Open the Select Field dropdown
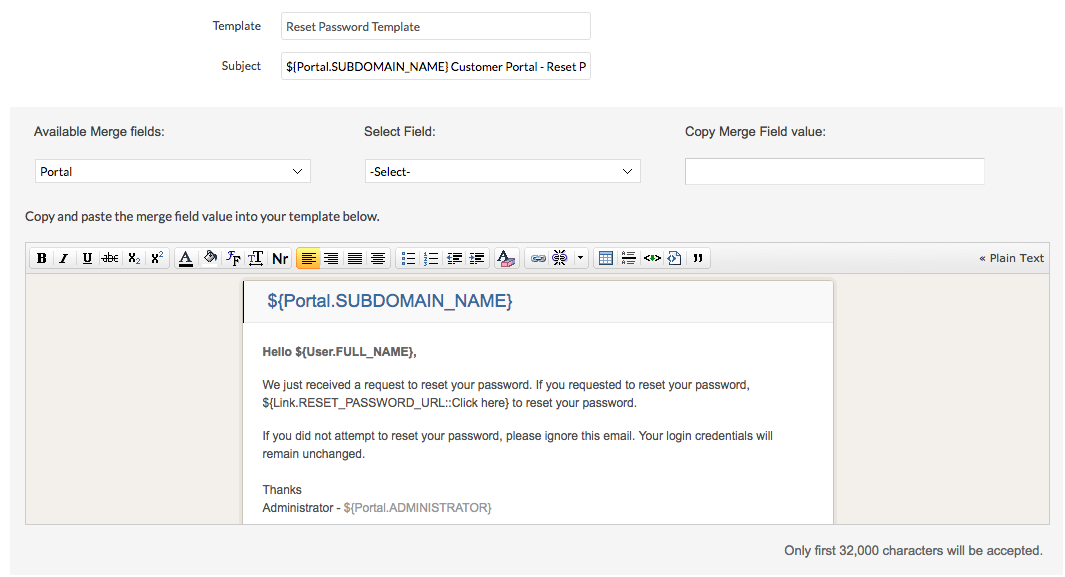This screenshot has width=1065, height=577. tap(503, 171)
